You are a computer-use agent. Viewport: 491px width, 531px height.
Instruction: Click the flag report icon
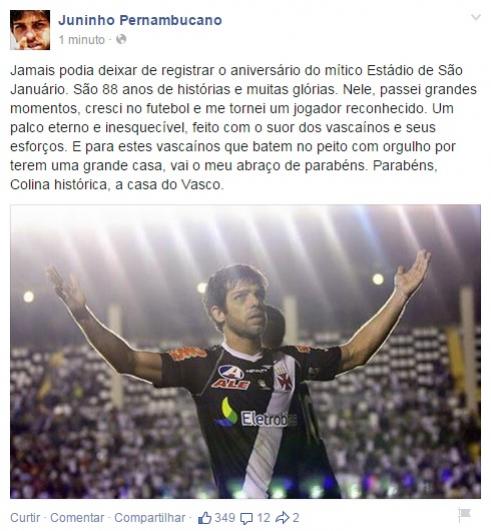[x=465, y=515]
